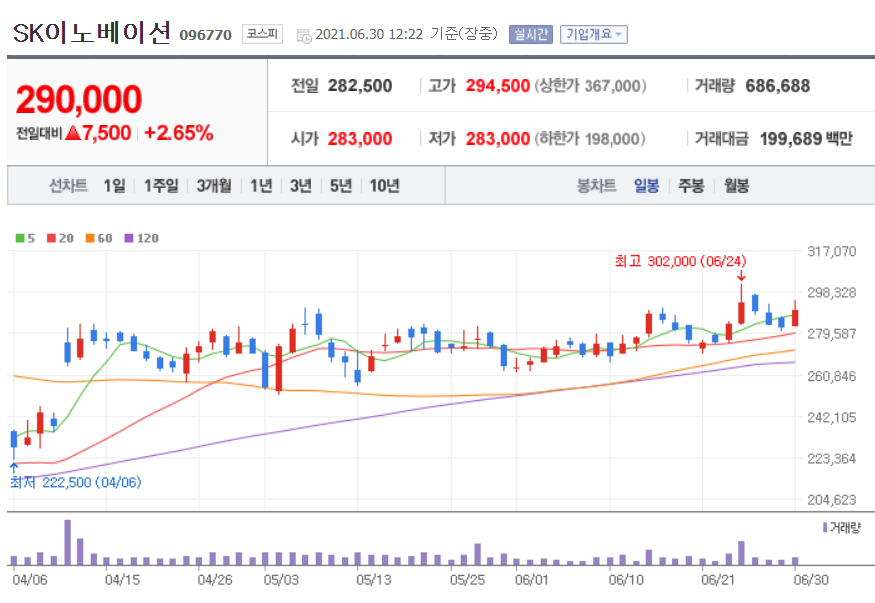Switch to 일봉 daily candle chart
This screenshot has width=875, height=603.
pyautogui.click(x=646, y=185)
